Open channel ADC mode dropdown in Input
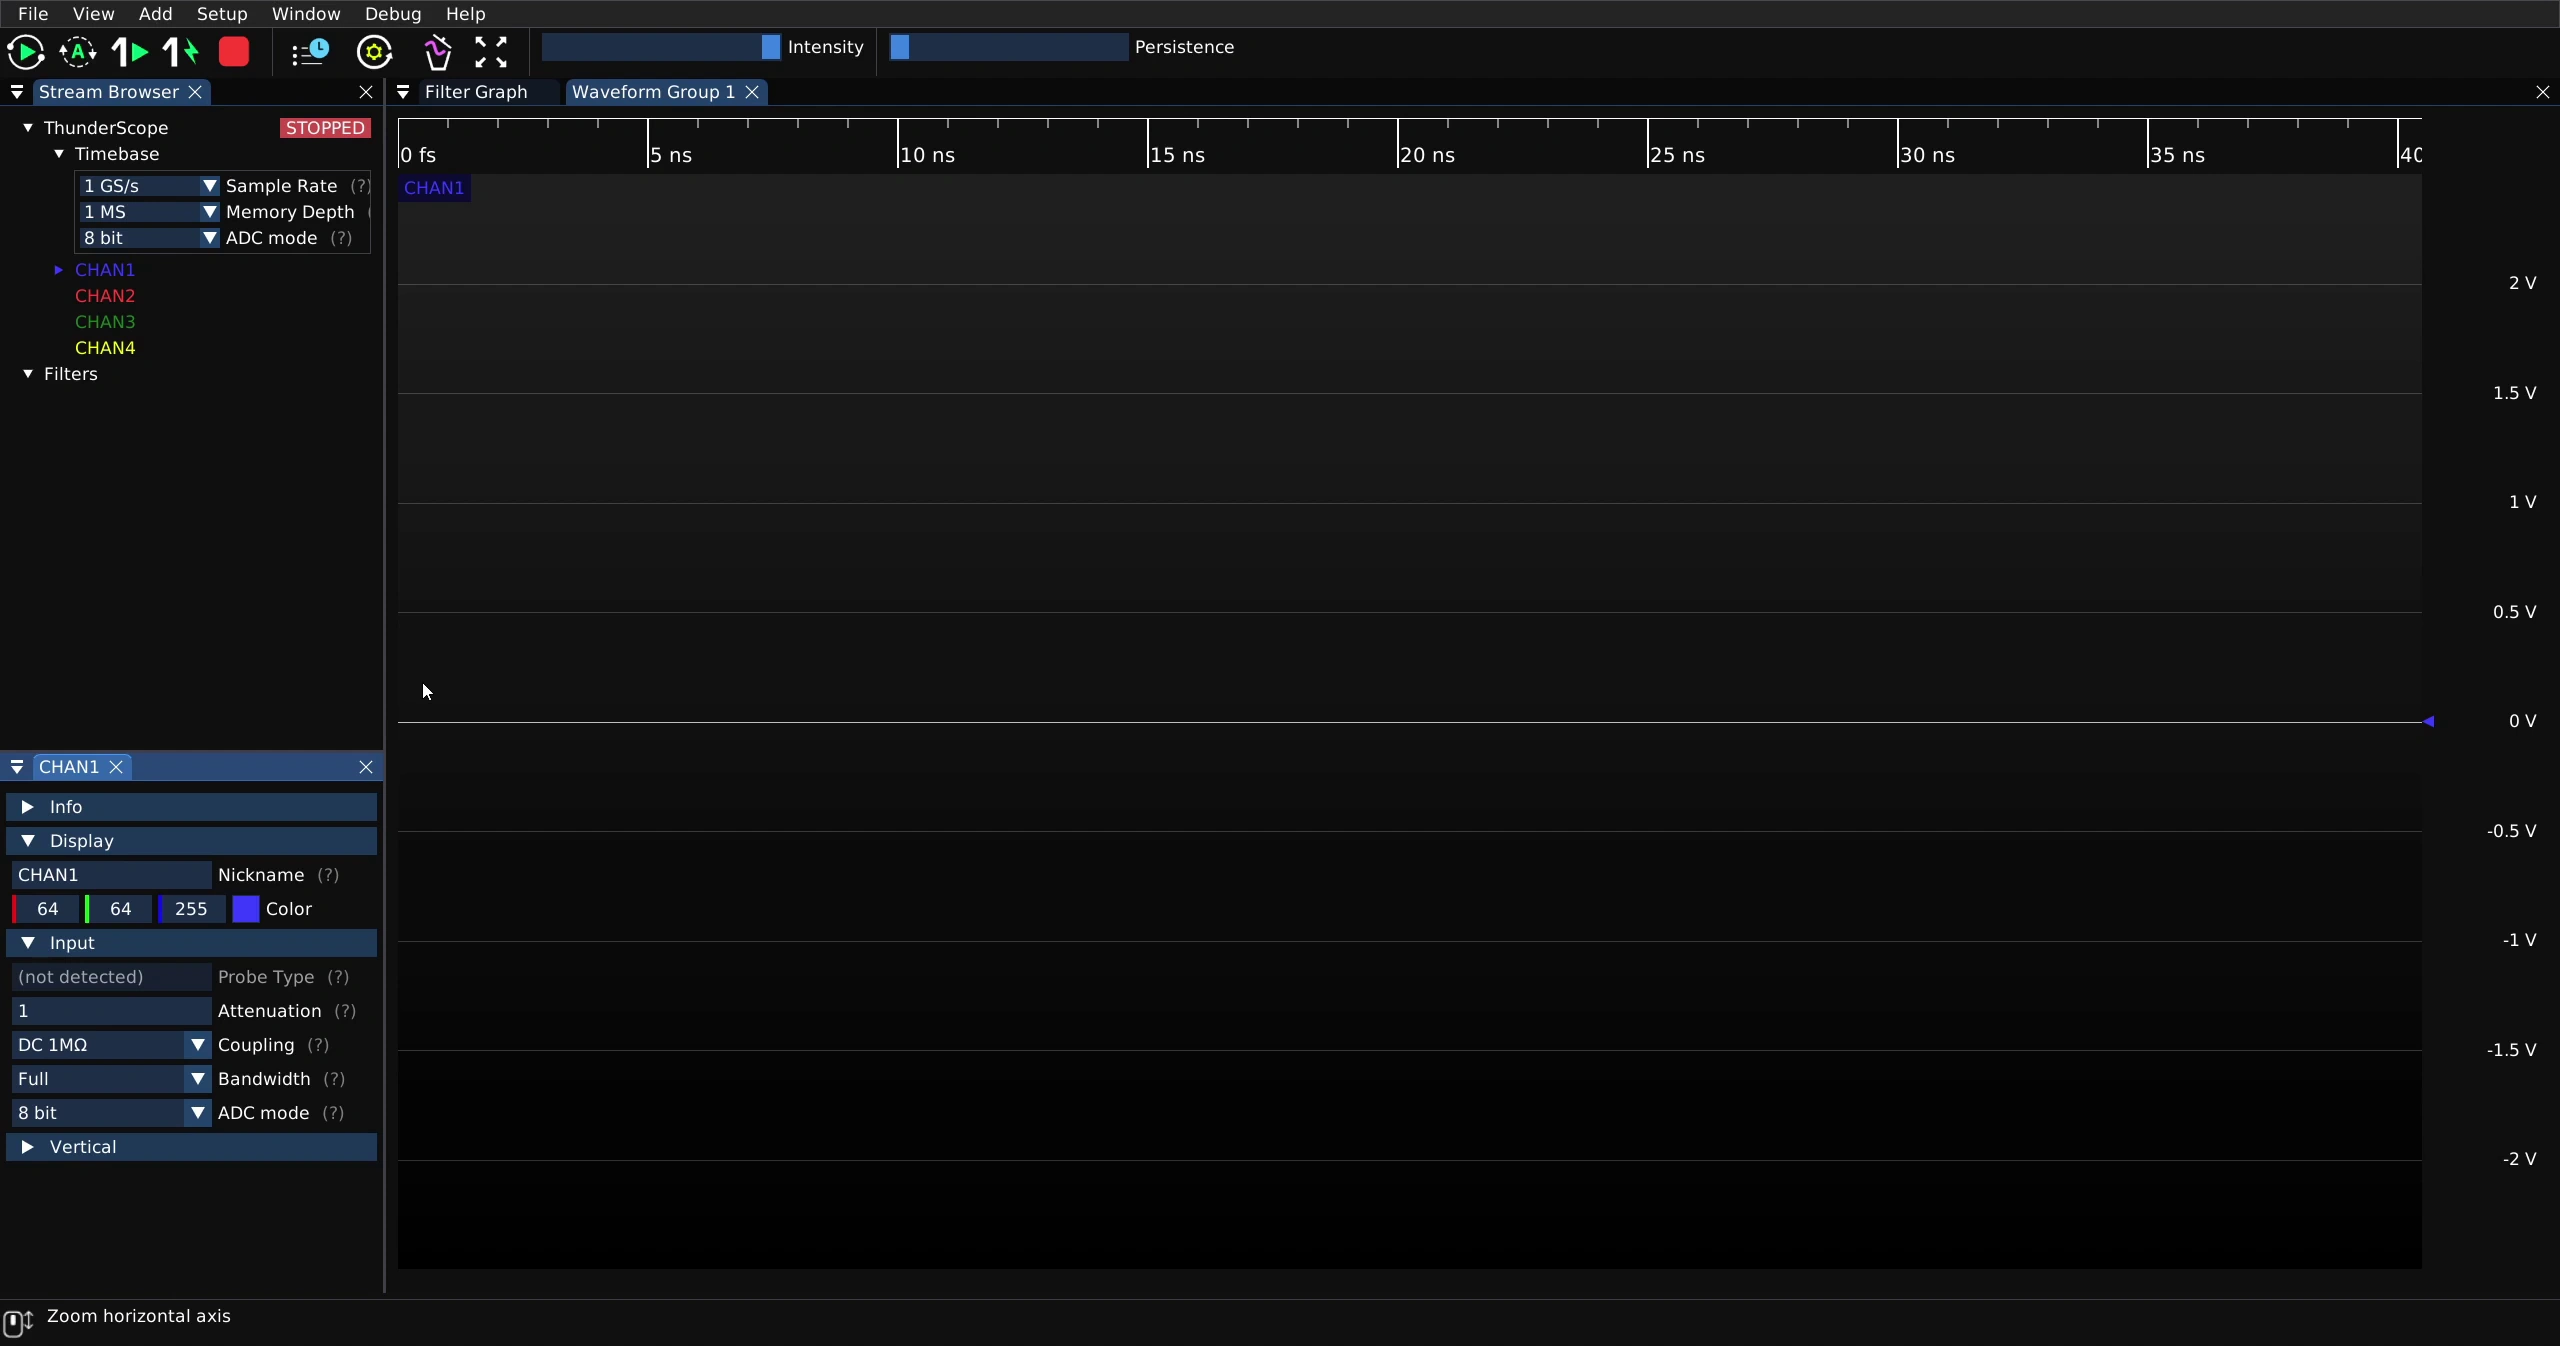Viewport: 2560px width, 1346px height. tap(111, 1113)
